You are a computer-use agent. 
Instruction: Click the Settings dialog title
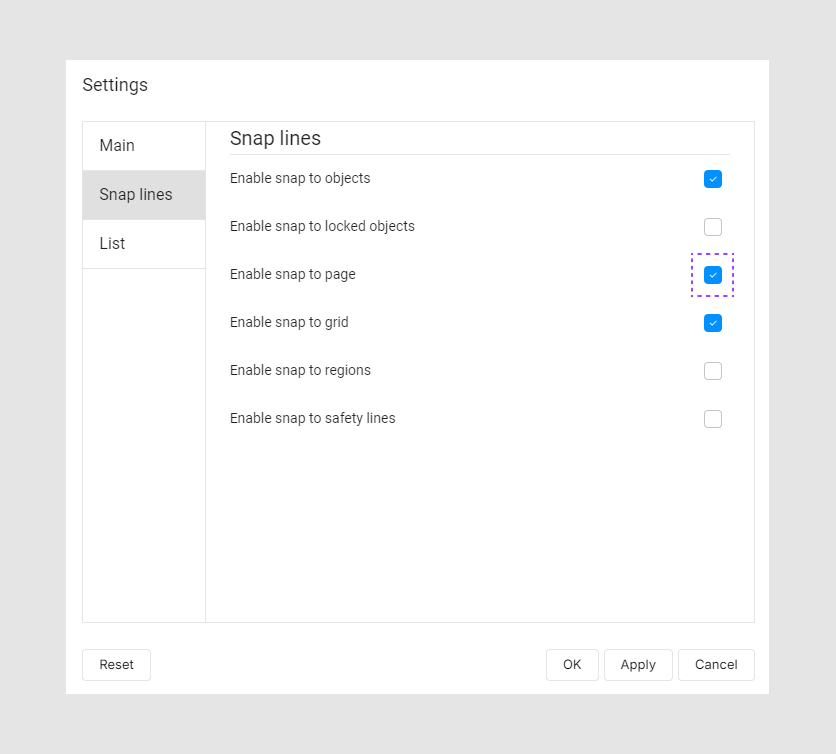tap(115, 86)
